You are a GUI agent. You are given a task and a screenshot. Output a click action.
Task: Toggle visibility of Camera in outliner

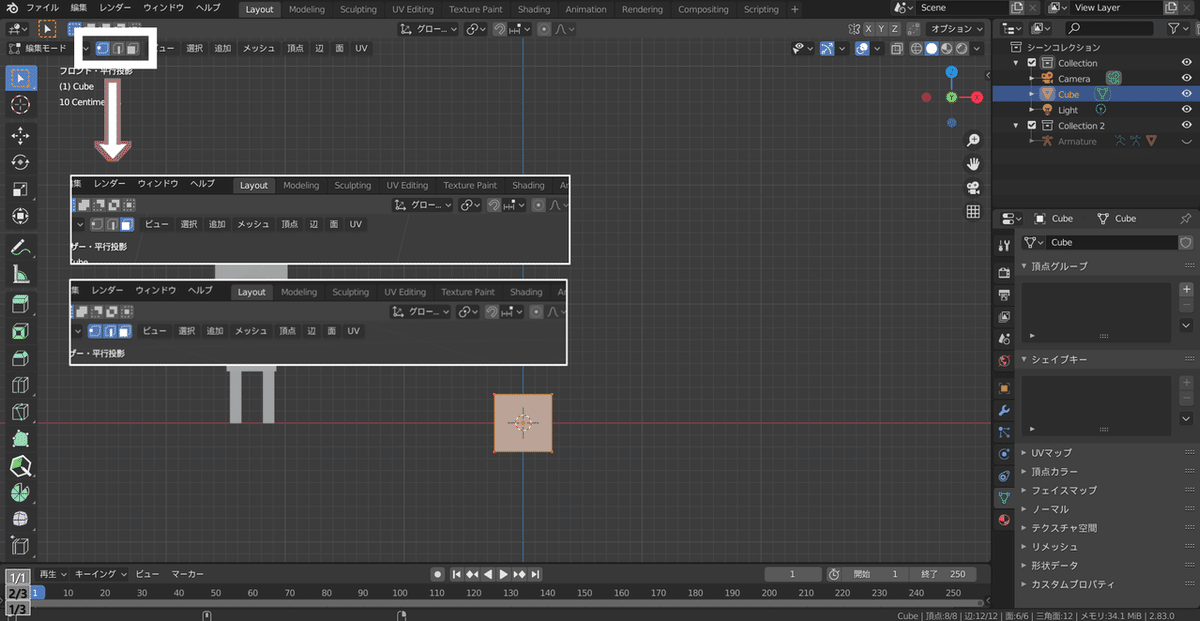coord(1186,78)
